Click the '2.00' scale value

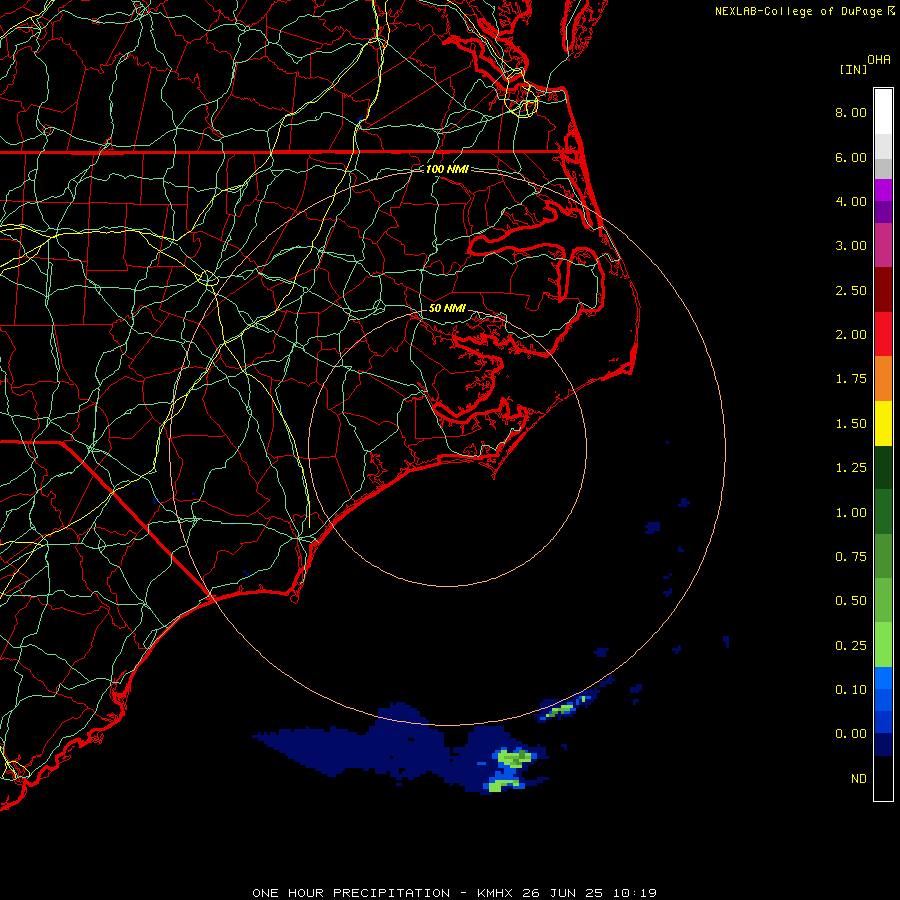click(851, 335)
